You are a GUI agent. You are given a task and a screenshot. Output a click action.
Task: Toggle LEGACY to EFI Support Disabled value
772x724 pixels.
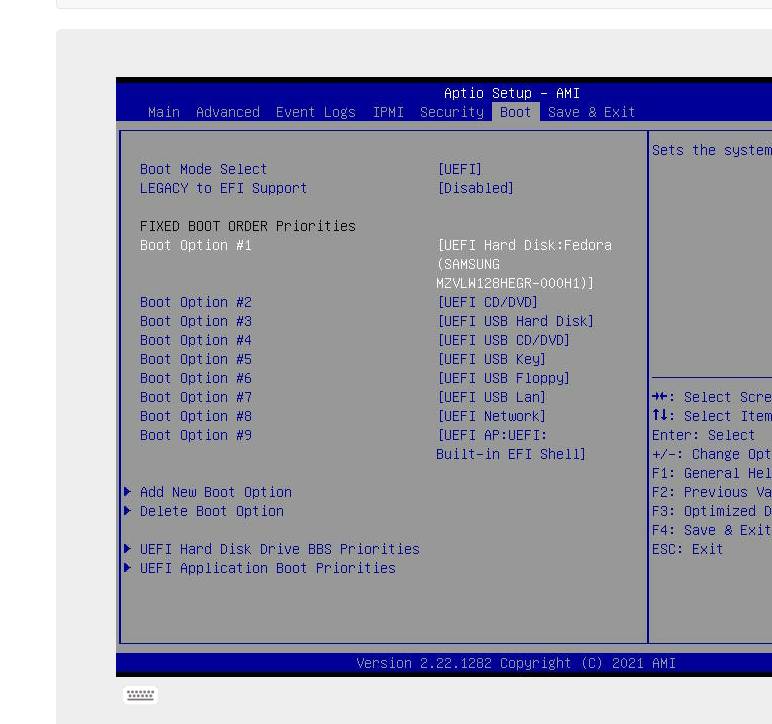tap(476, 188)
